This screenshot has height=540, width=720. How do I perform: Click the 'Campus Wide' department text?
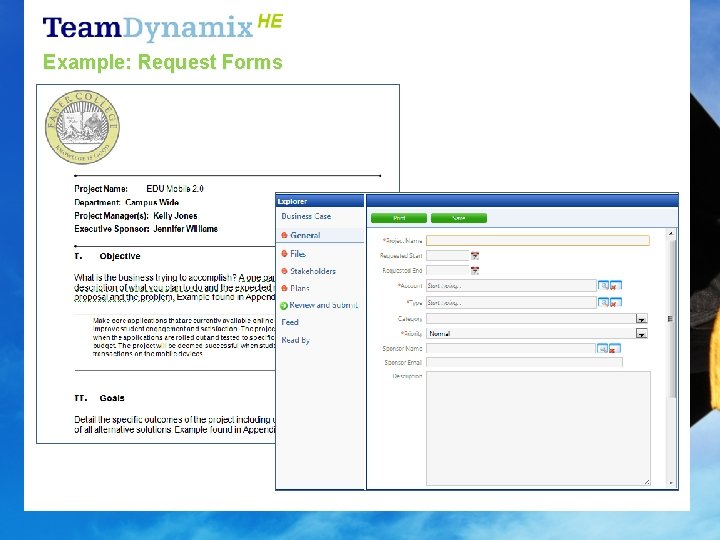(152, 202)
